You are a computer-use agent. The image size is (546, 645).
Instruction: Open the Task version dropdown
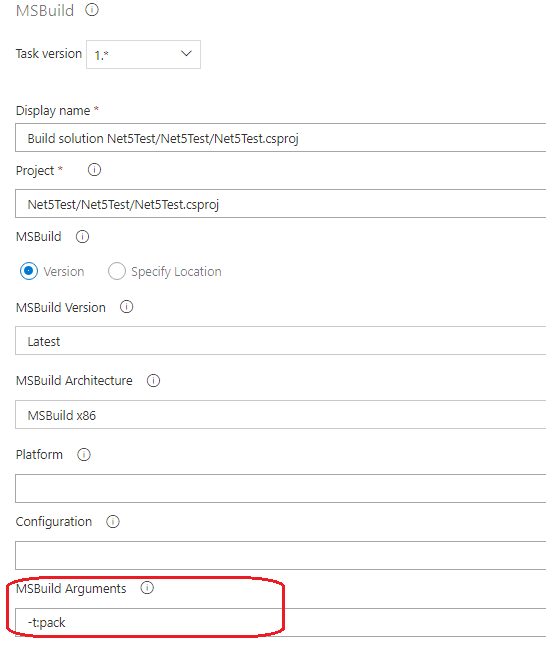point(143,54)
